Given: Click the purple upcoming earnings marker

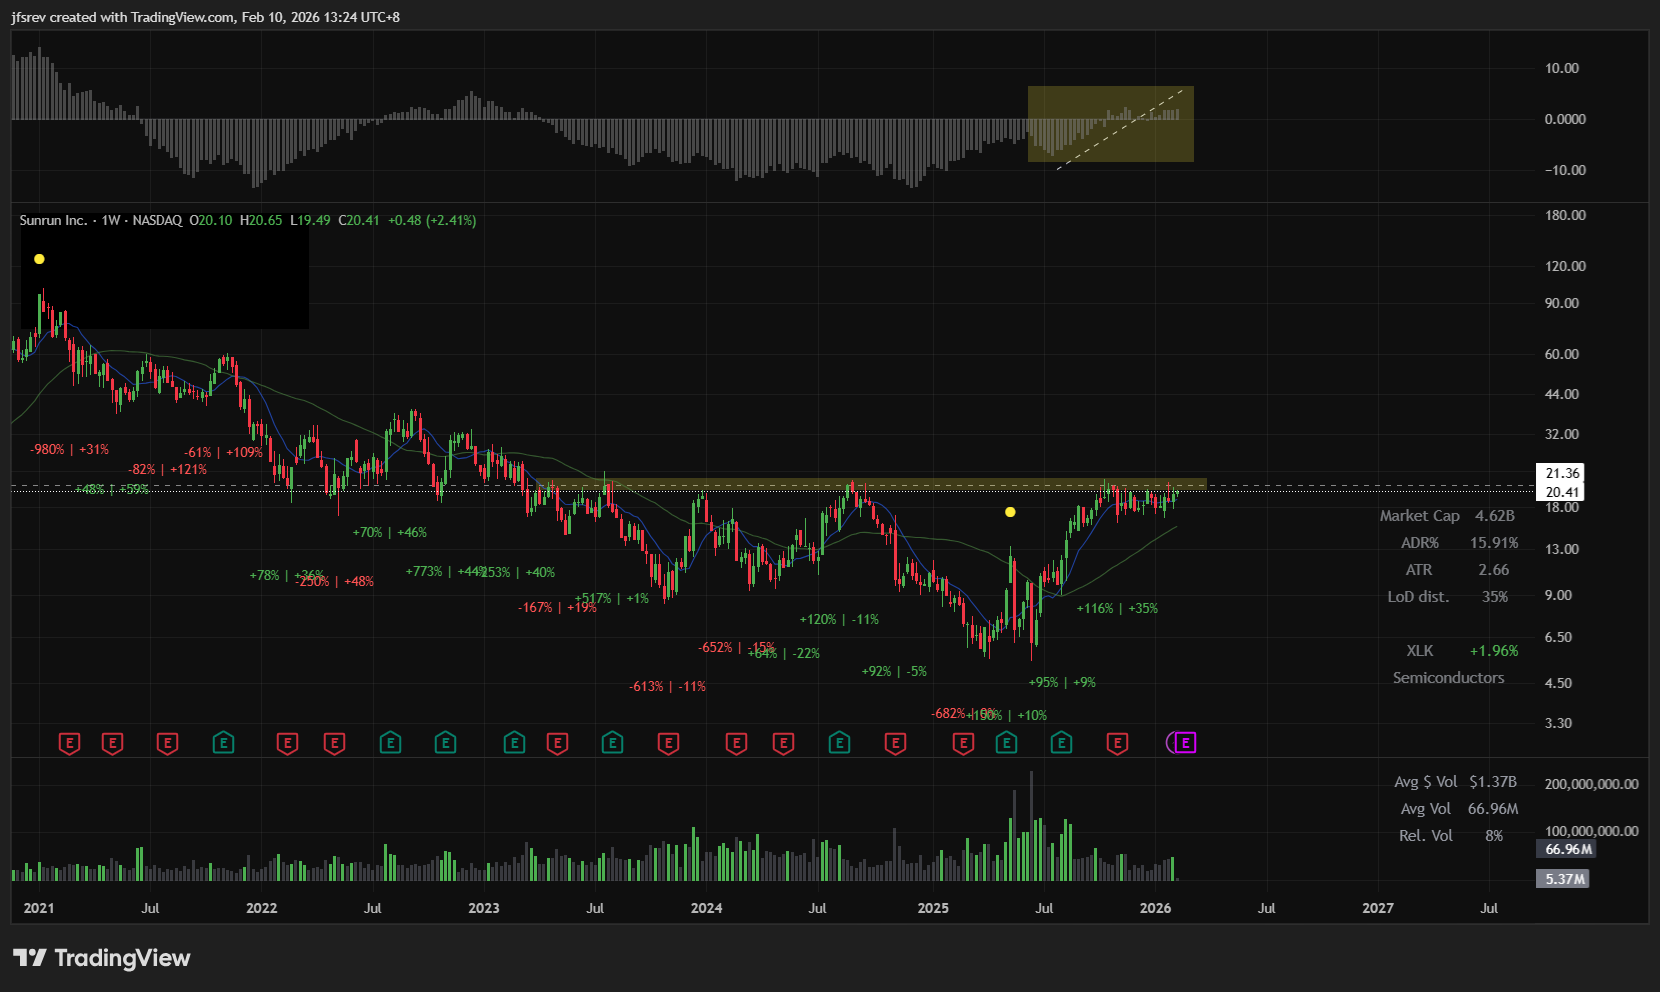Looking at the screenshot, I should coord(1184,743).
